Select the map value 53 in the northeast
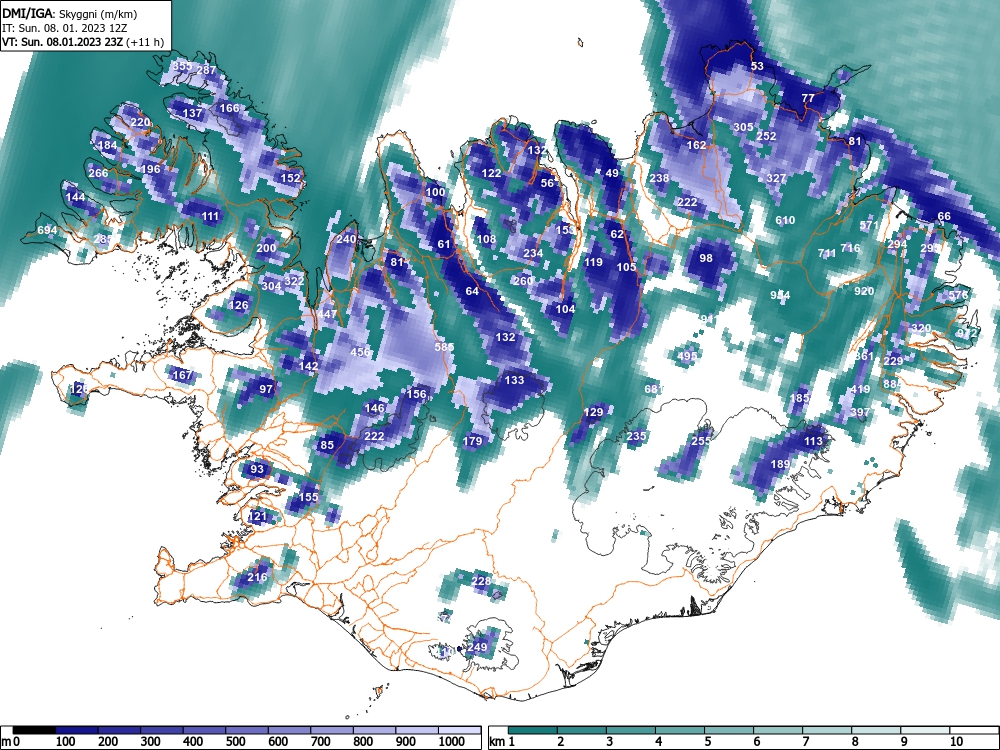The height and width of the screenshot is (750, 1000). 757,66
